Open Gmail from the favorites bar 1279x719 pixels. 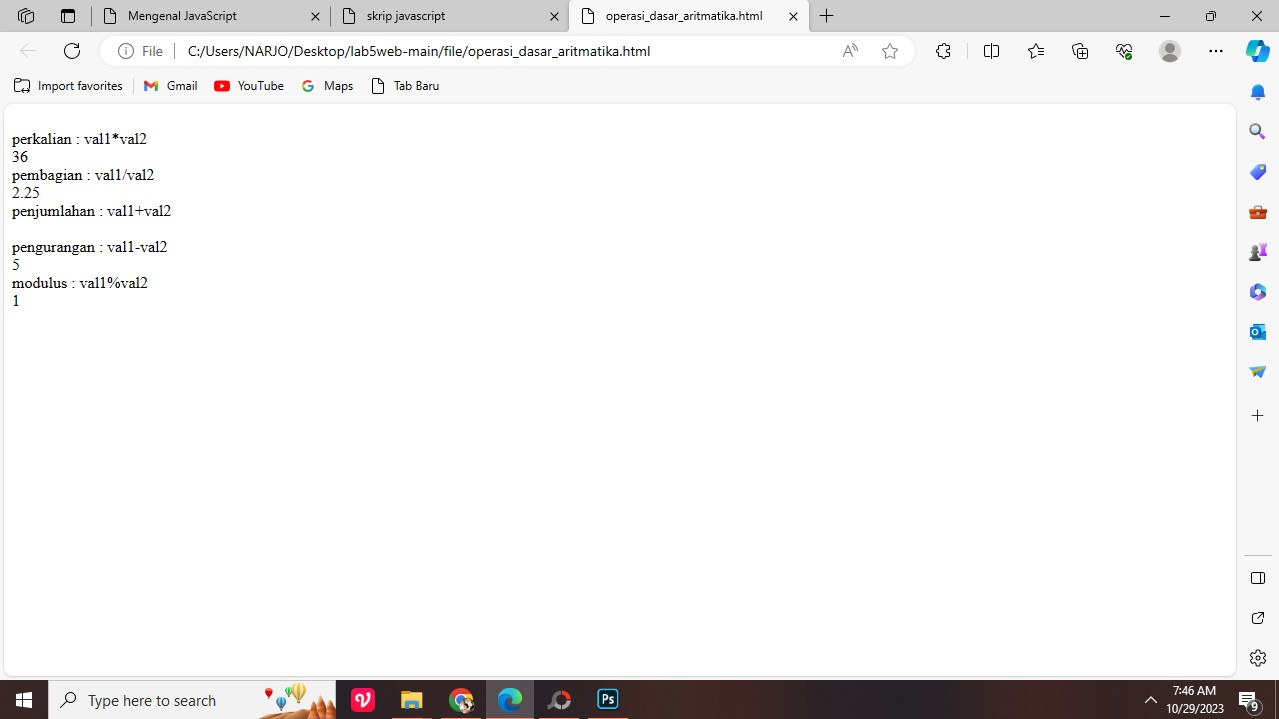click(170, 86)
